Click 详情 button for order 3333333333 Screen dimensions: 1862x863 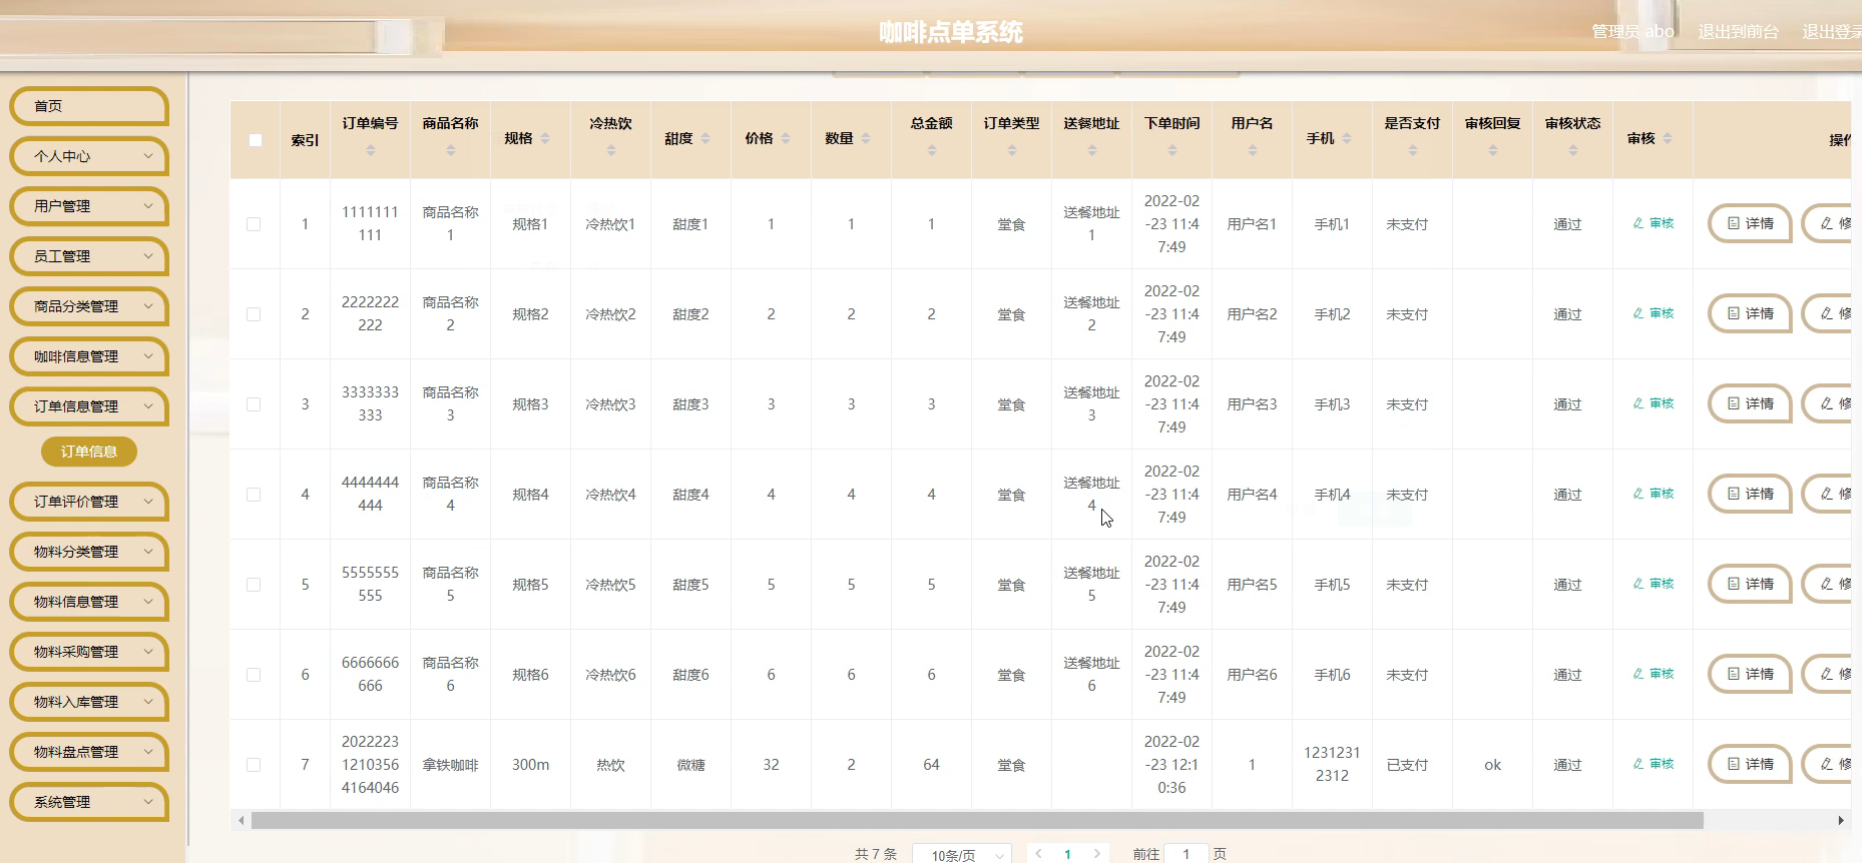tap(1750, 404)
